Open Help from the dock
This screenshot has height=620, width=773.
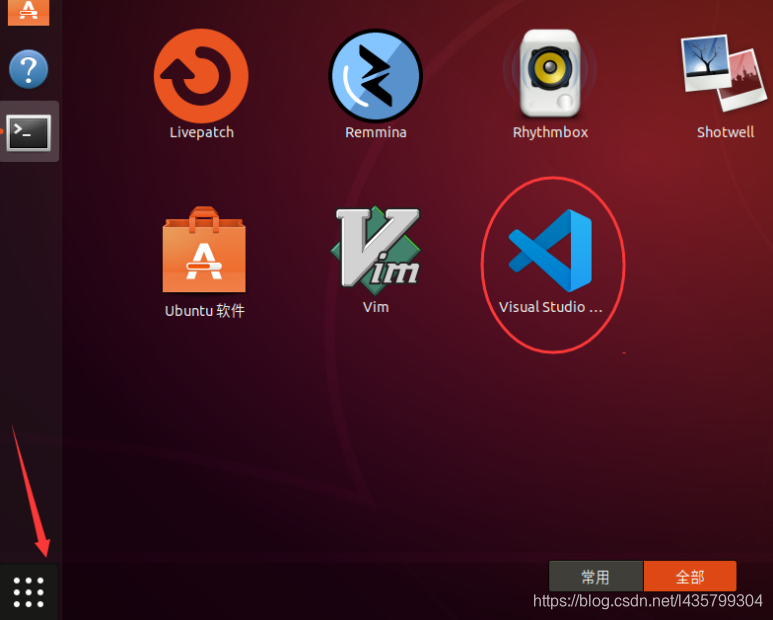coord(29,69)
